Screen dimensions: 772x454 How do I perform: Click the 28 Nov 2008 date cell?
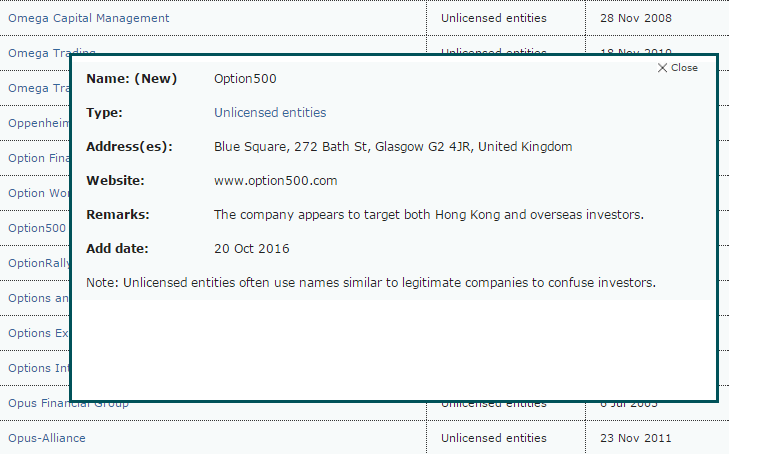tap(636, 18)
